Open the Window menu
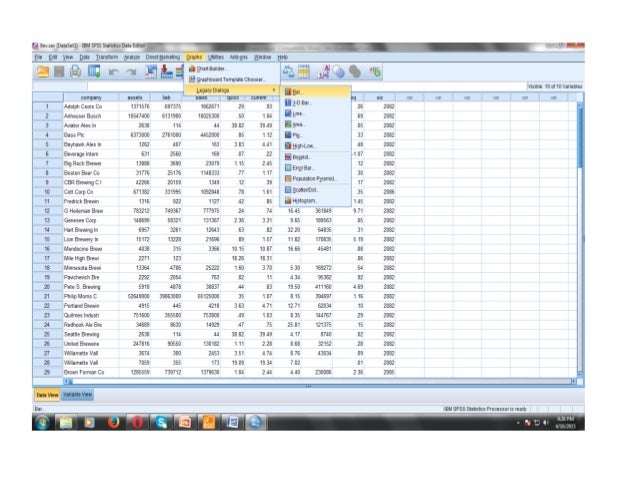 [x=262, y=57]
